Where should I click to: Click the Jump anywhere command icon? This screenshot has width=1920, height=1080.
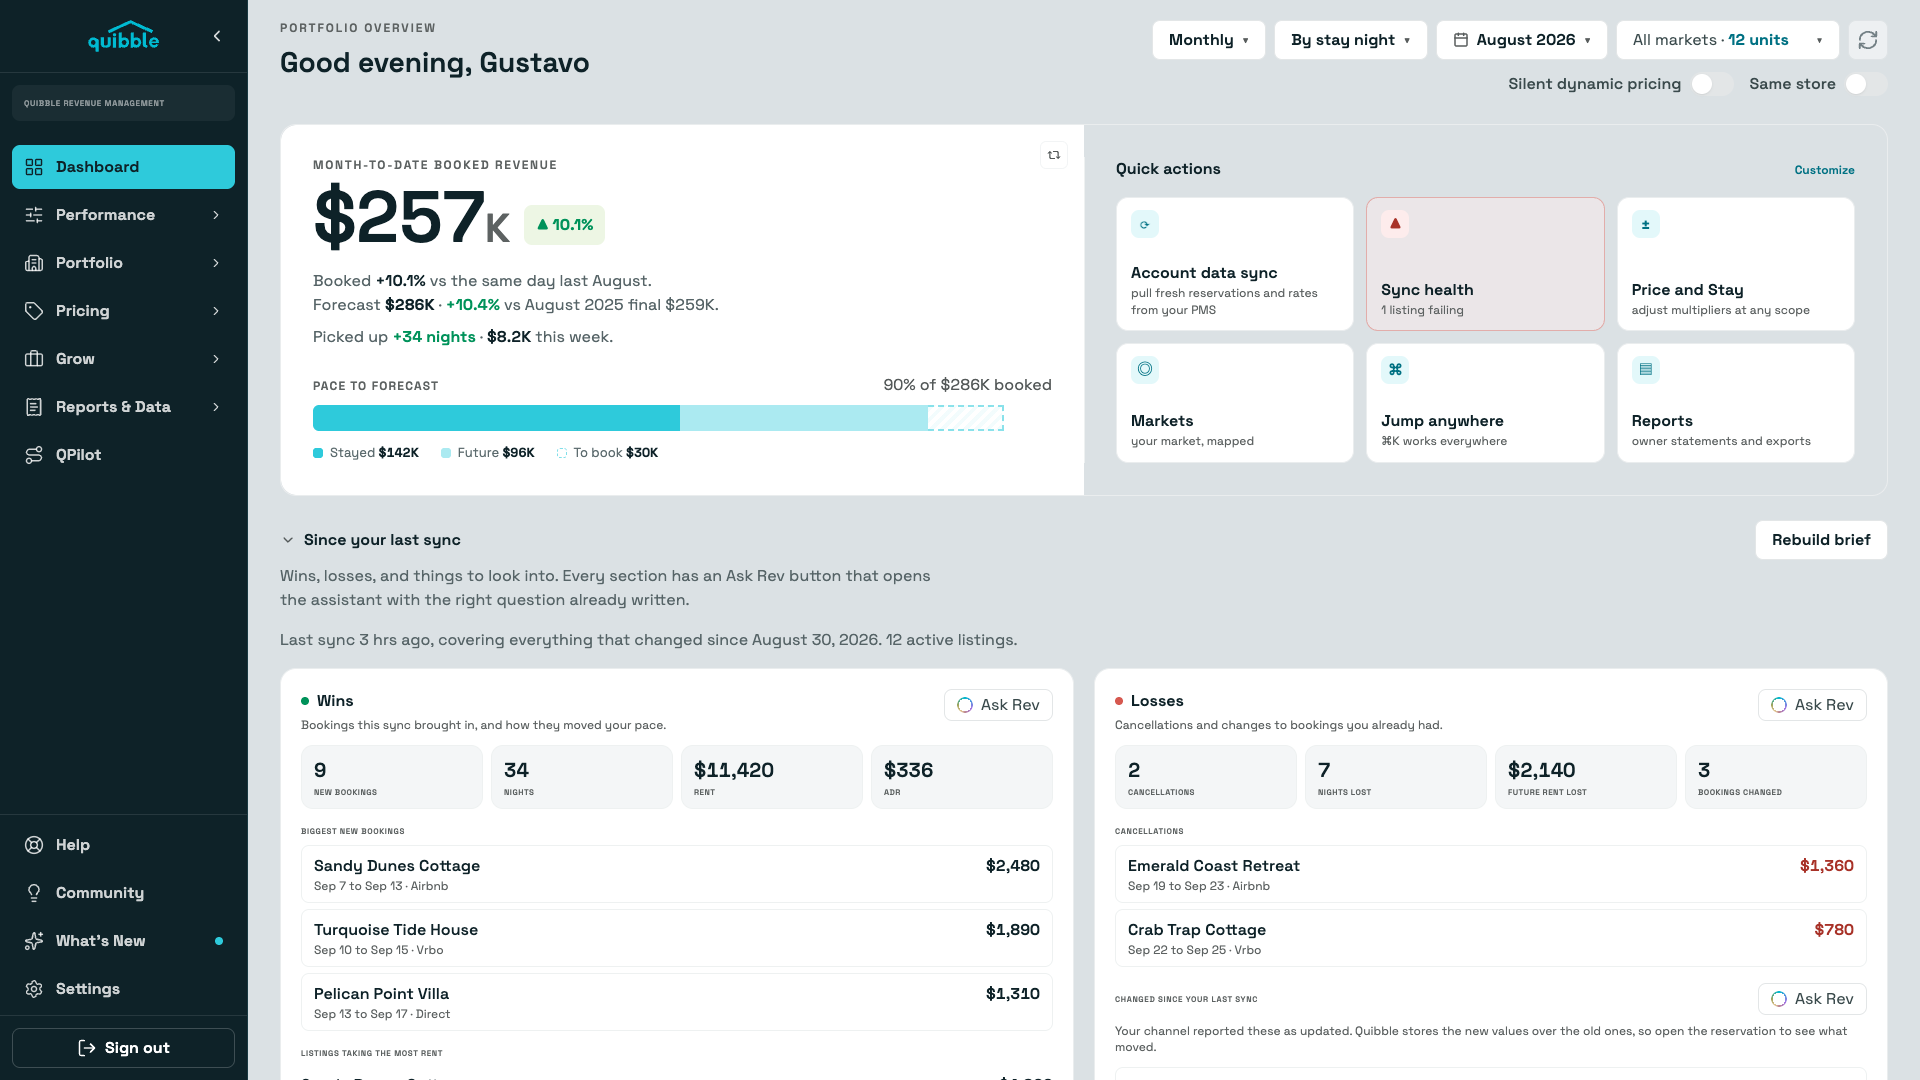[x=1395, y=370]
